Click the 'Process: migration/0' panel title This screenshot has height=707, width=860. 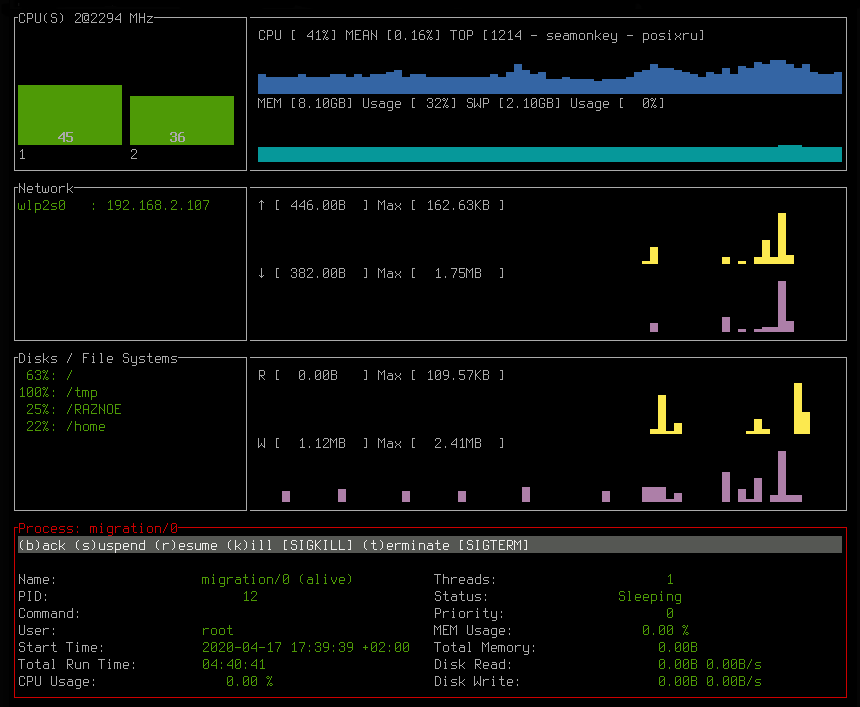[x=98, y=528]
